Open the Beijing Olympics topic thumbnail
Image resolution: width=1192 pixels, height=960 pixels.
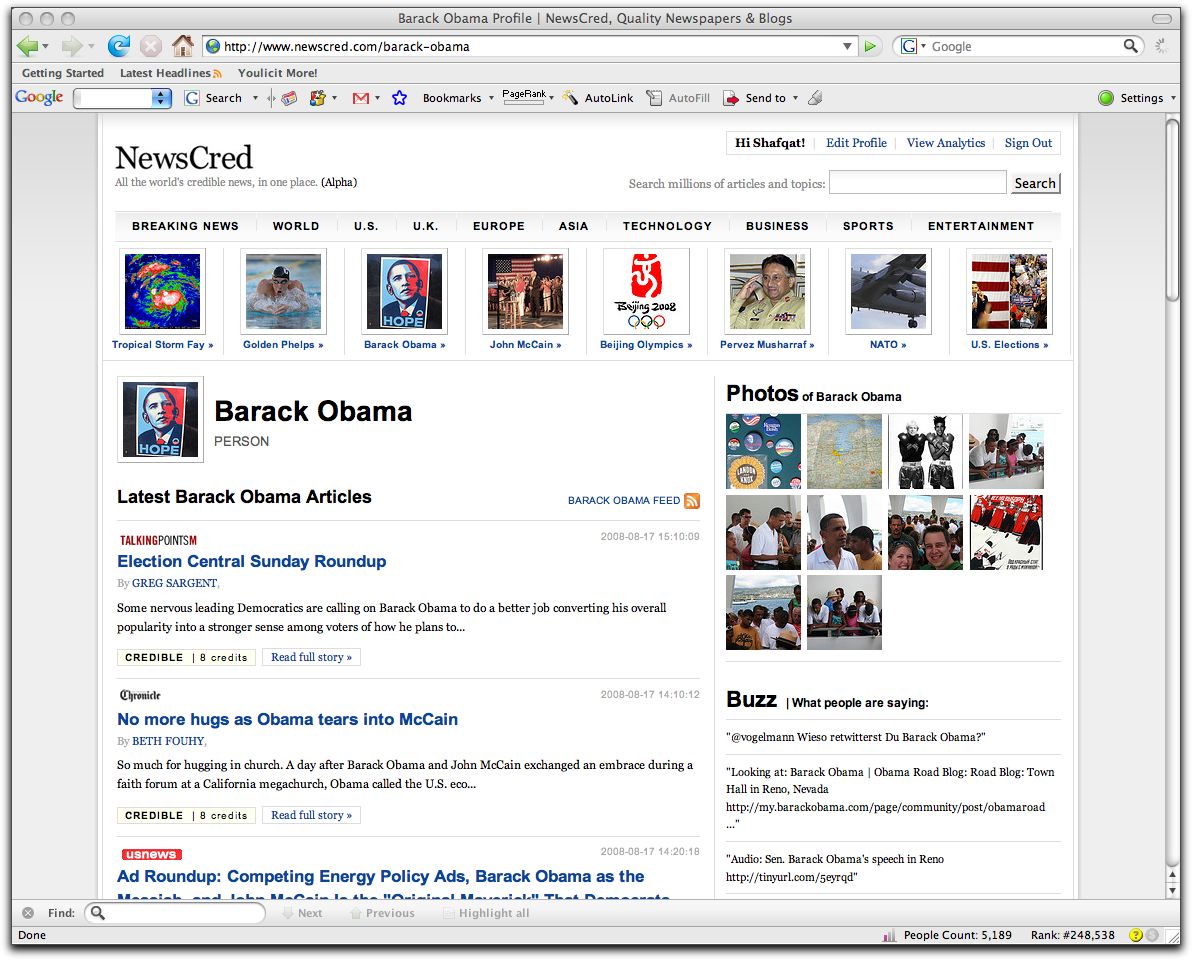coord(646,292)
